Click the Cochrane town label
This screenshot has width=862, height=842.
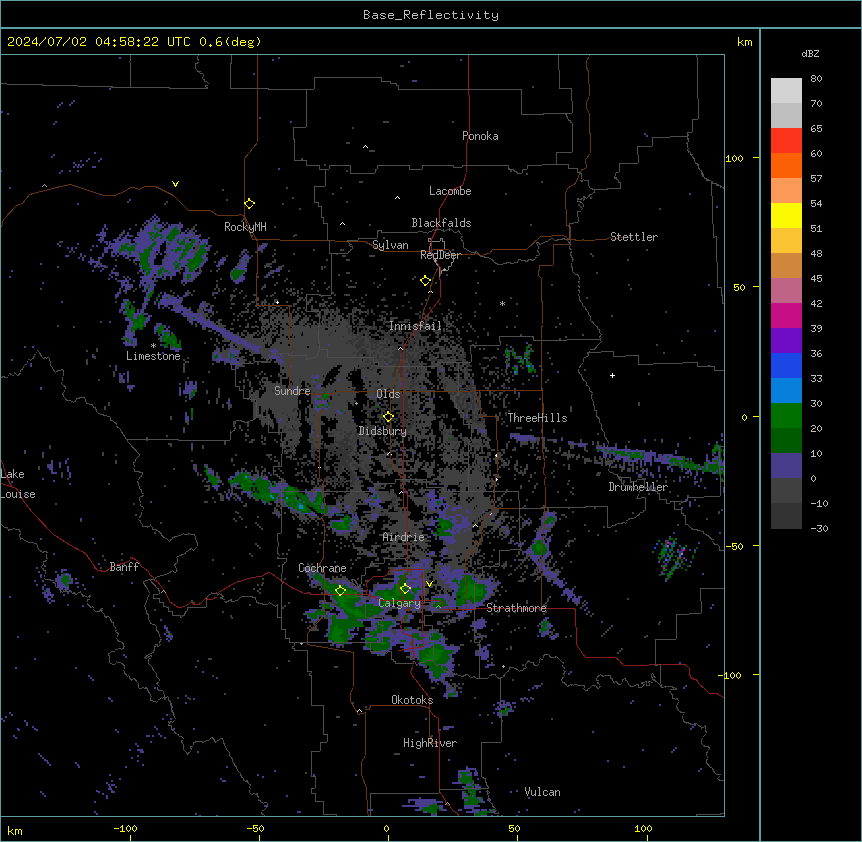click(322, 568)
